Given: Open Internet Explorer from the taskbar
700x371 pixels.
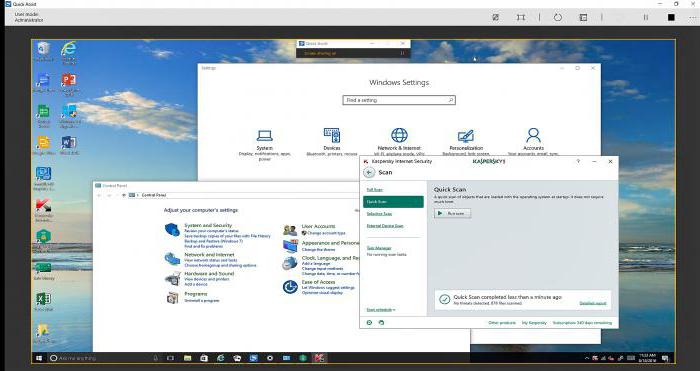Looking at the screenshot, I should click(x=221, y=358).
